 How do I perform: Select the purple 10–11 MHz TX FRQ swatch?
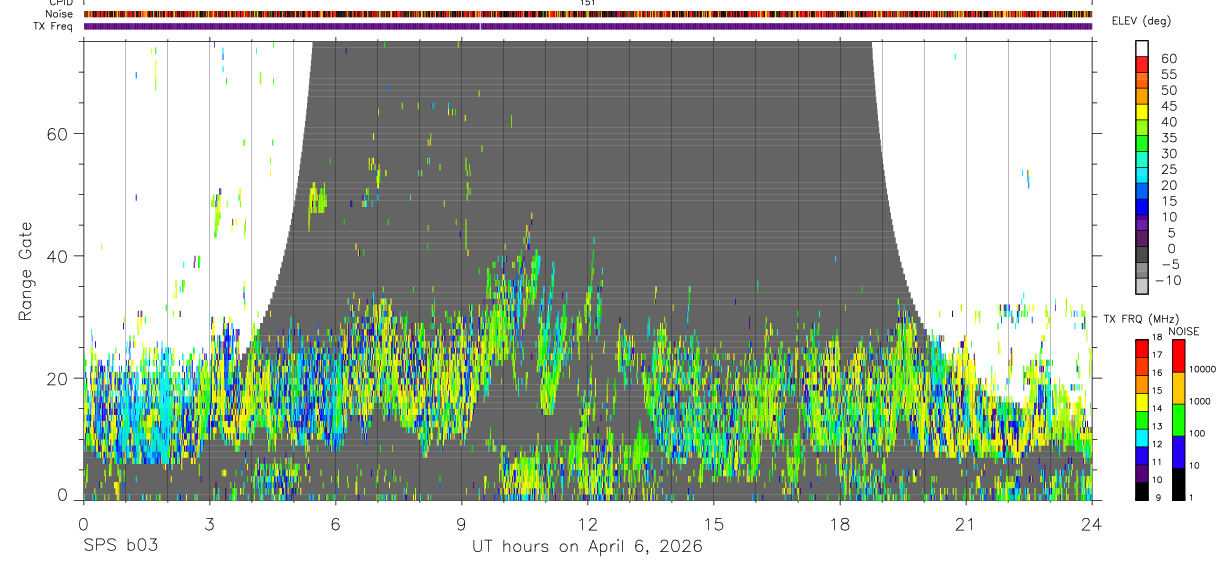[x=1141, y=473]
